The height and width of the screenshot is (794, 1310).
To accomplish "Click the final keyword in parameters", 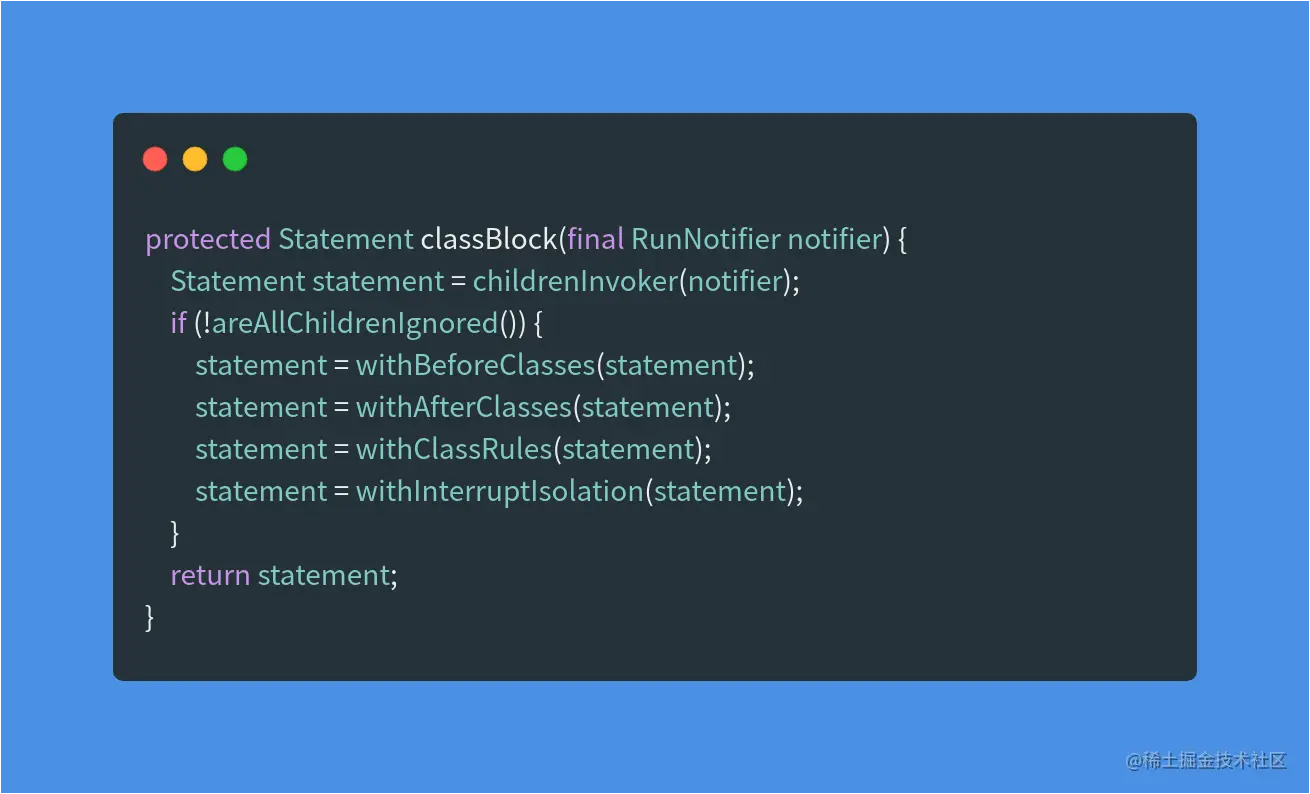I will point(595,240).
